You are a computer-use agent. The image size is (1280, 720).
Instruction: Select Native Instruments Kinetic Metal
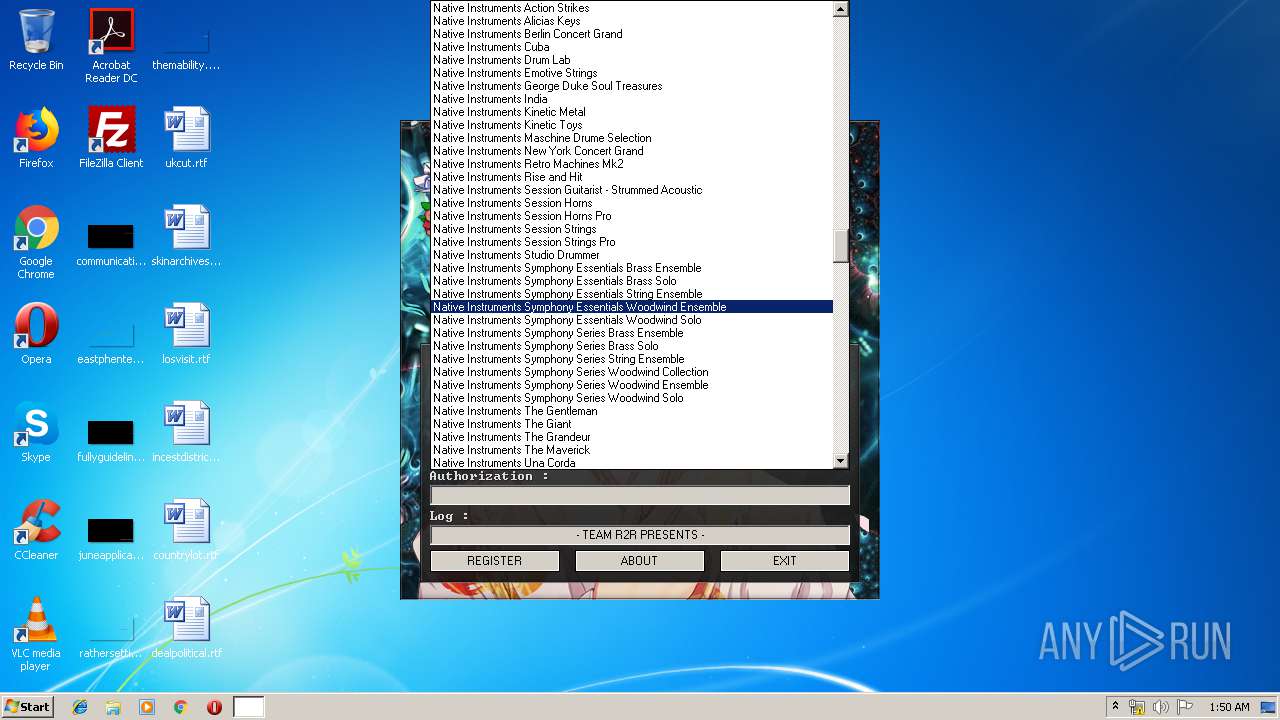coord(632,112)
